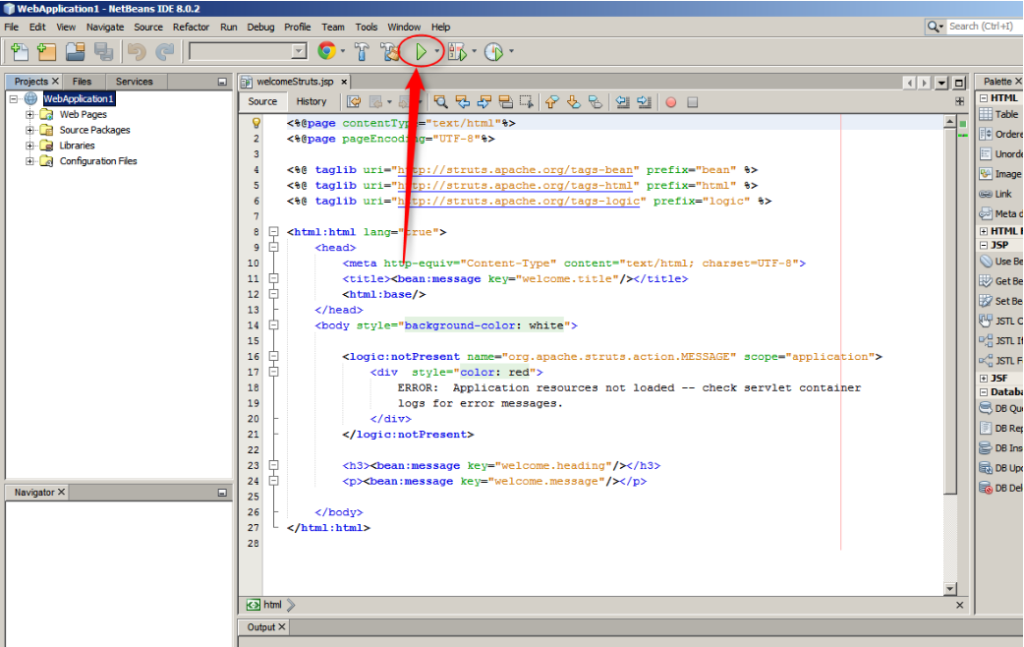Click the Last Edit icon in editor toolbar
Screen dimensions: 1024x647
354,102
